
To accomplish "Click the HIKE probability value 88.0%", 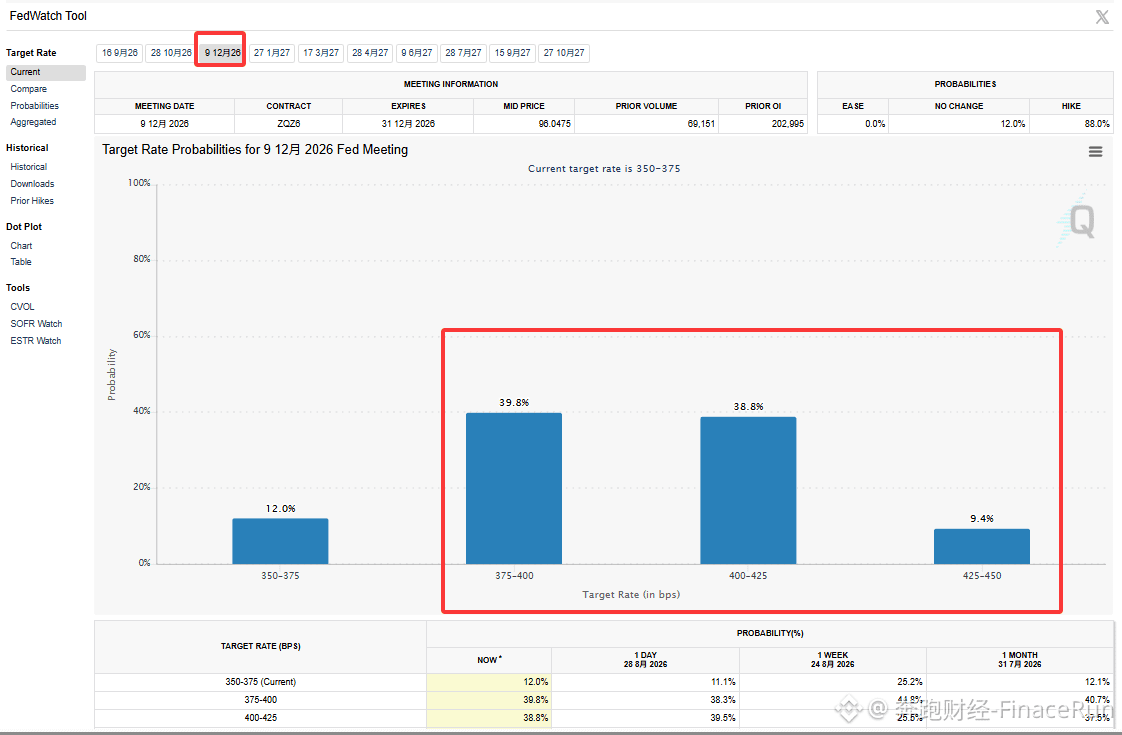I will [1097, 124].
